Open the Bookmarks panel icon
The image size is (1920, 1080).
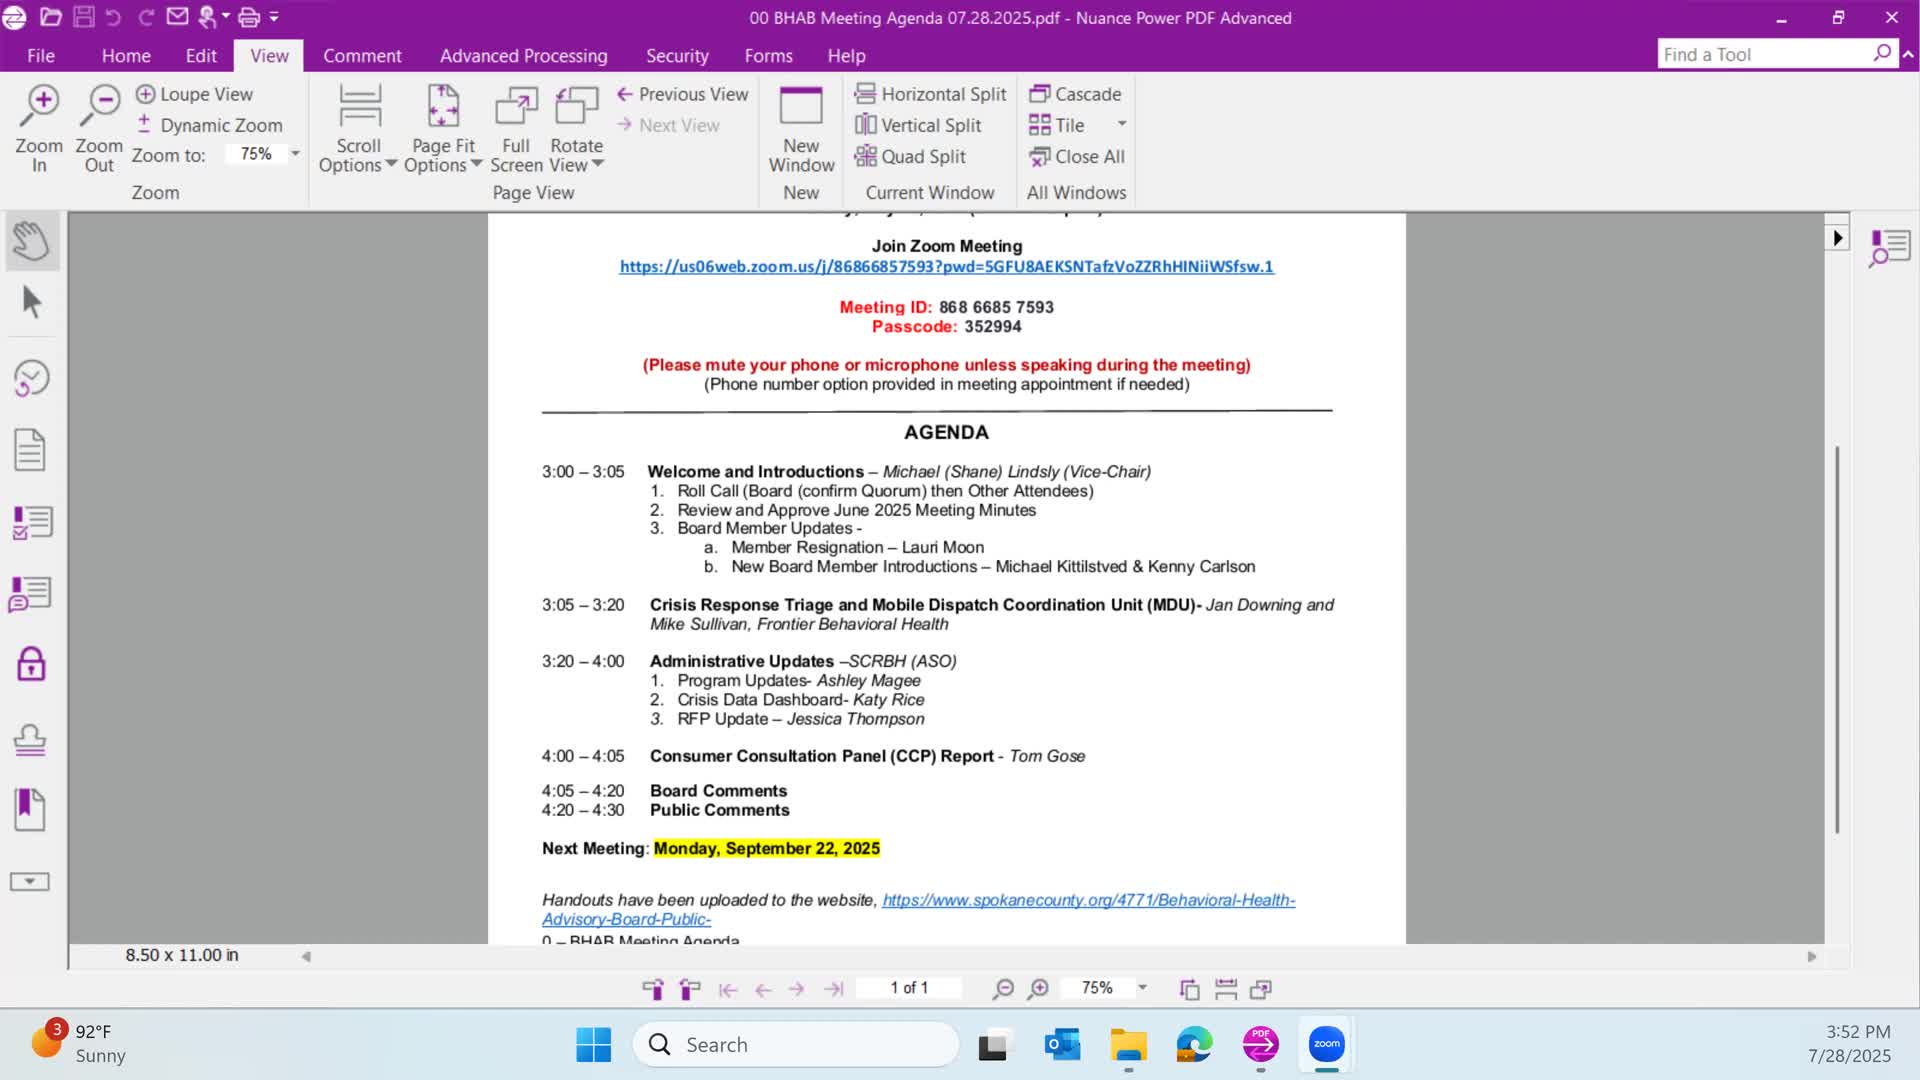click(30, 809)
